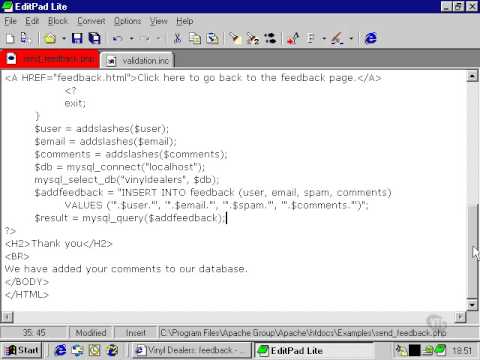
Task: Paste clipboard using the paste icon
Action: pyautogui.click(x=213, y=39)
